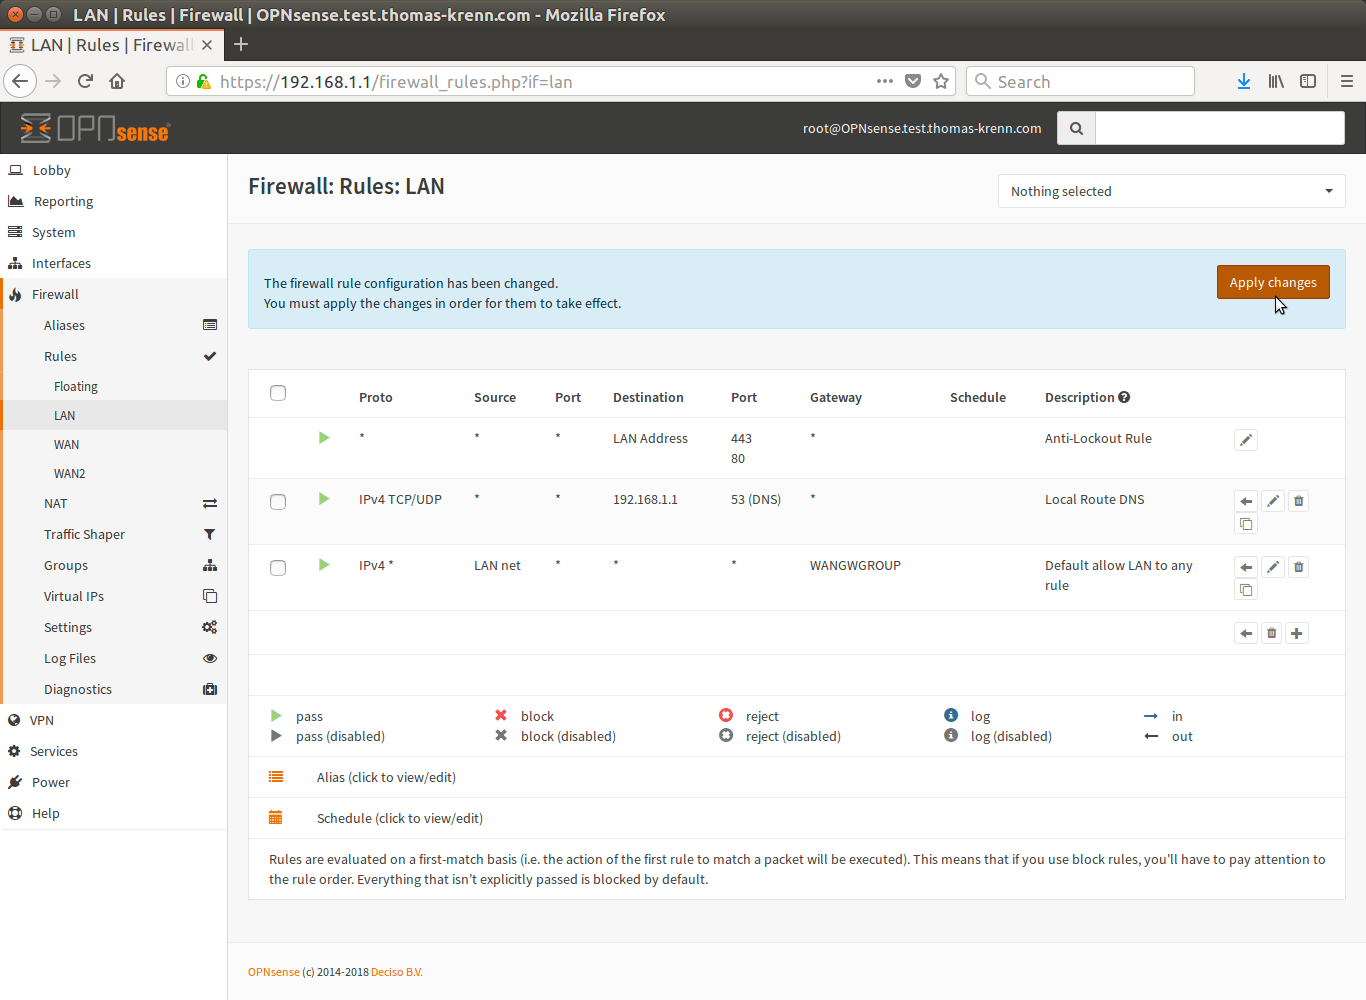Click the Description help question icon
Viewport: 1366px width, 1000px height.
tap(1124, 397)
